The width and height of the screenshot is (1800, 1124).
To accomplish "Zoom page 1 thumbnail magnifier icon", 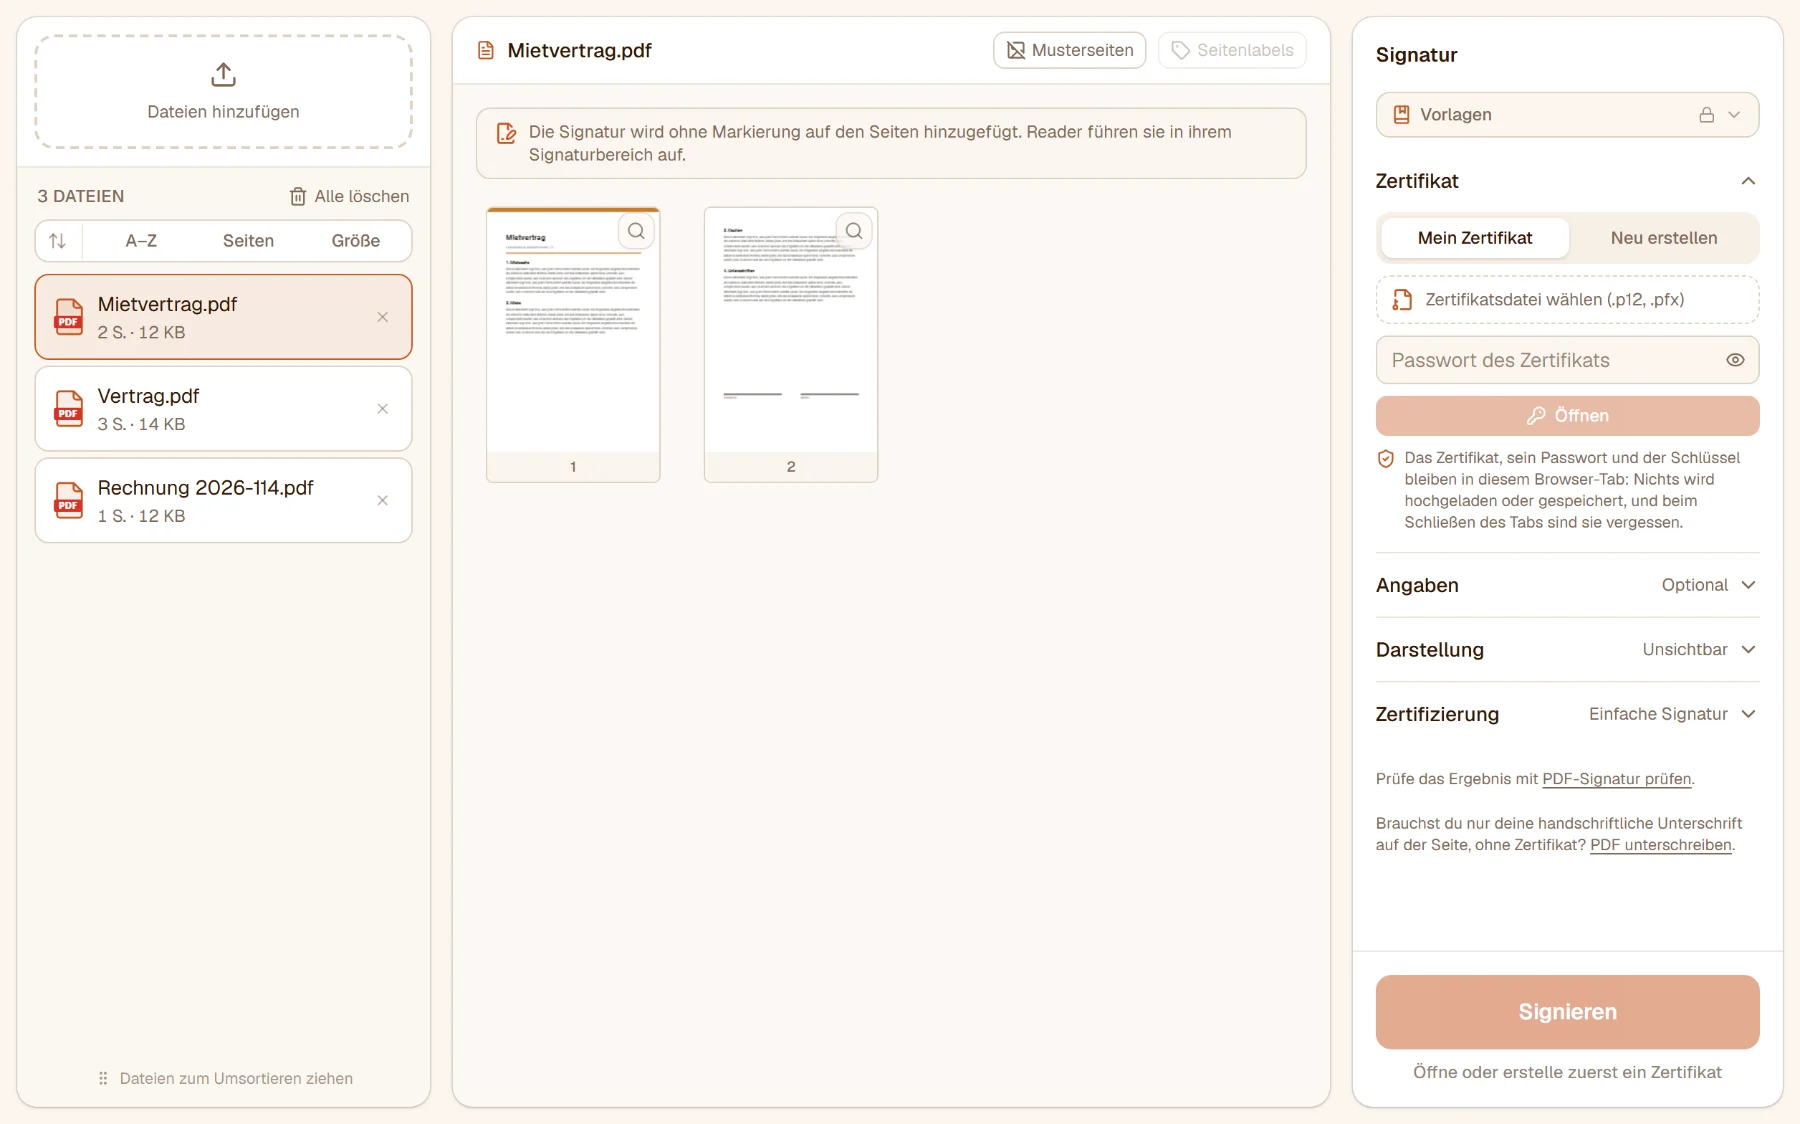I will coord(636,231).
